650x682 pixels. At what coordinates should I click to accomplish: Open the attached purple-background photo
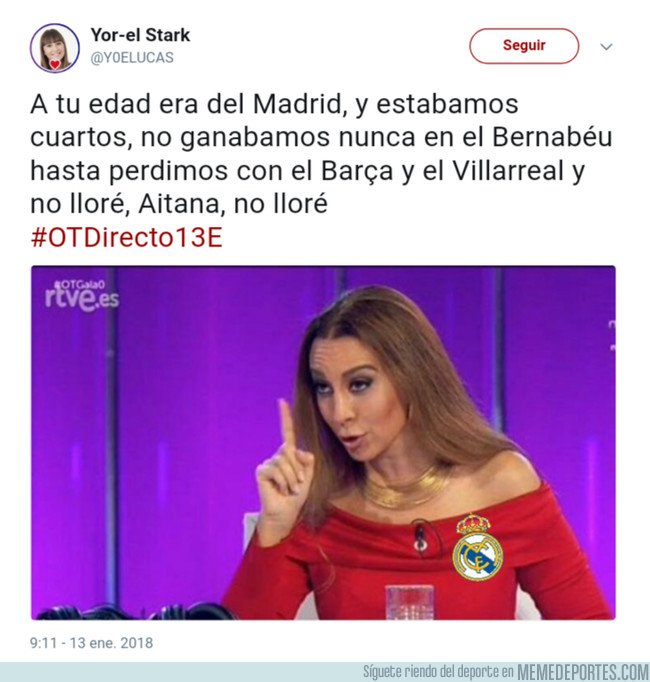(323, 442)
